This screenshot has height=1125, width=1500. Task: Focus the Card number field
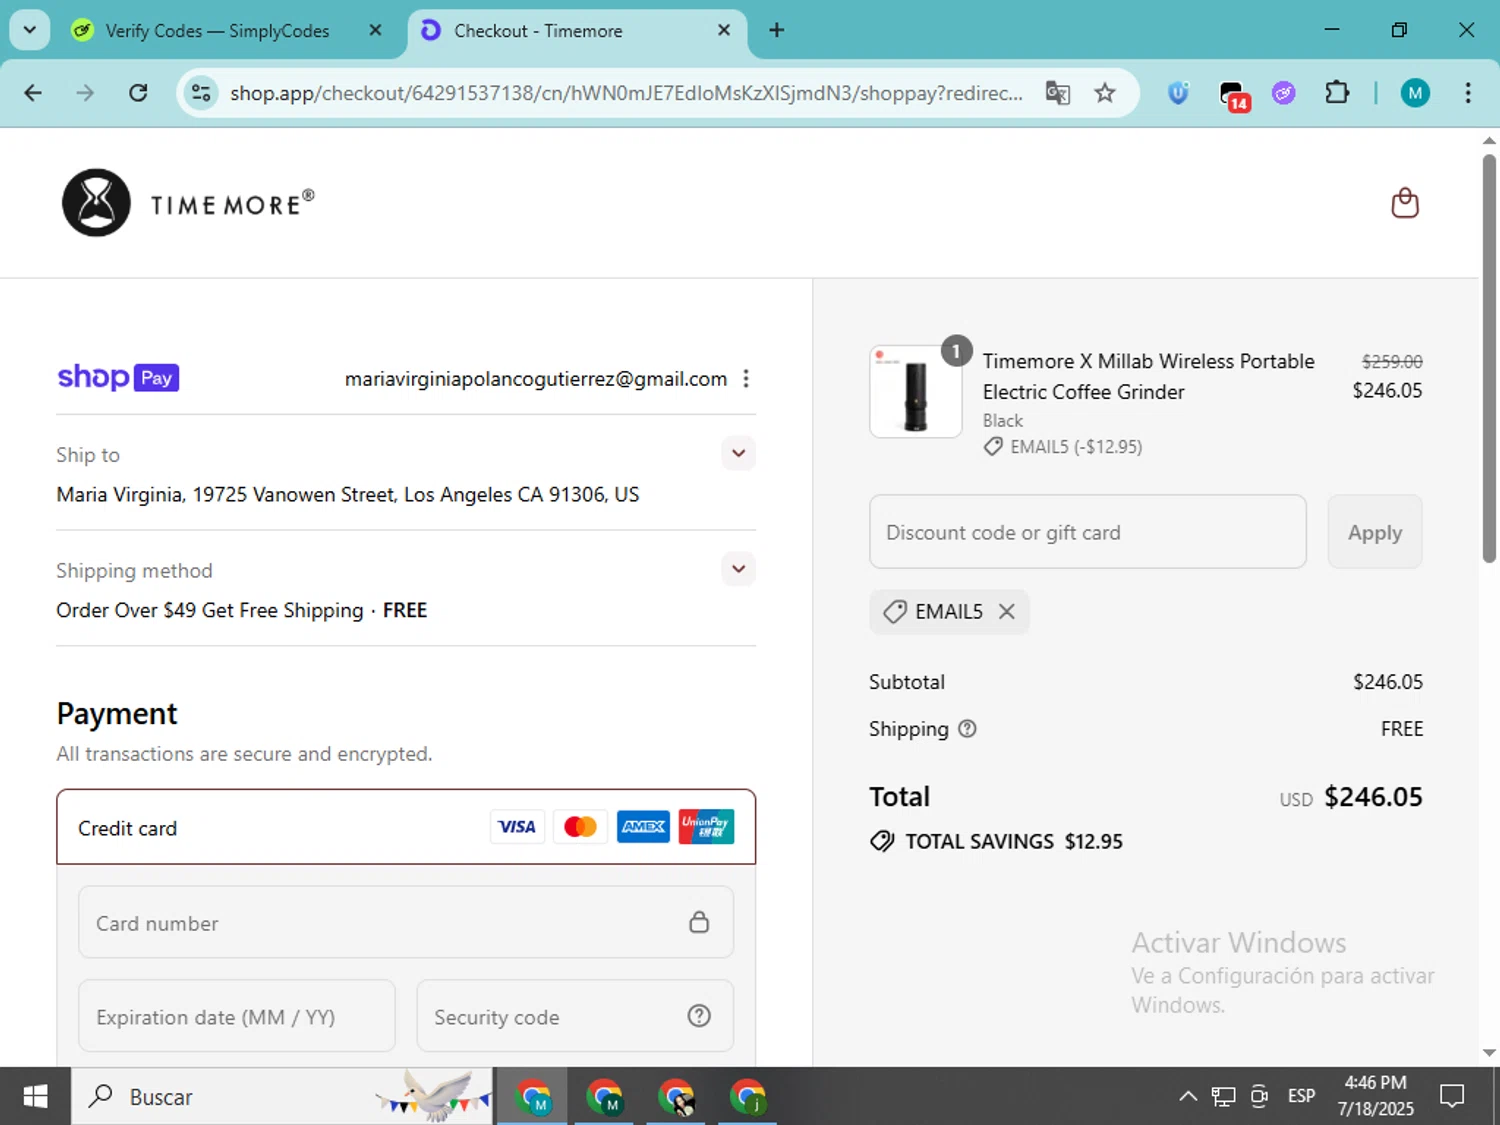(x=406, y=922)
